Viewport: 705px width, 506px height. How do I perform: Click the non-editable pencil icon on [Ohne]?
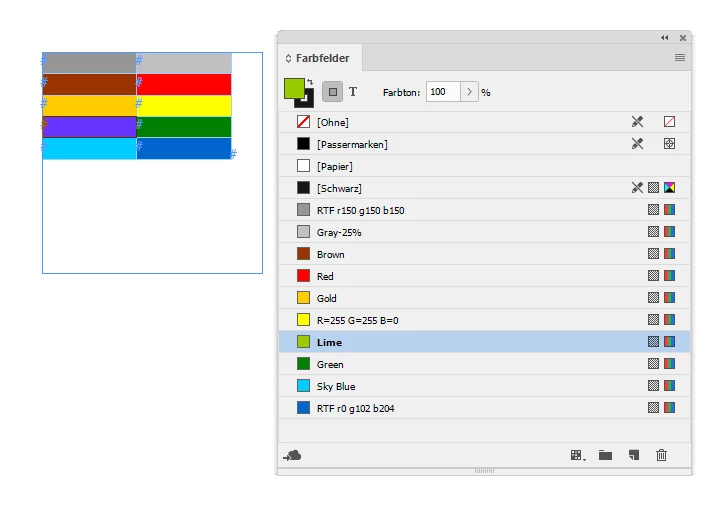(637, 121)
